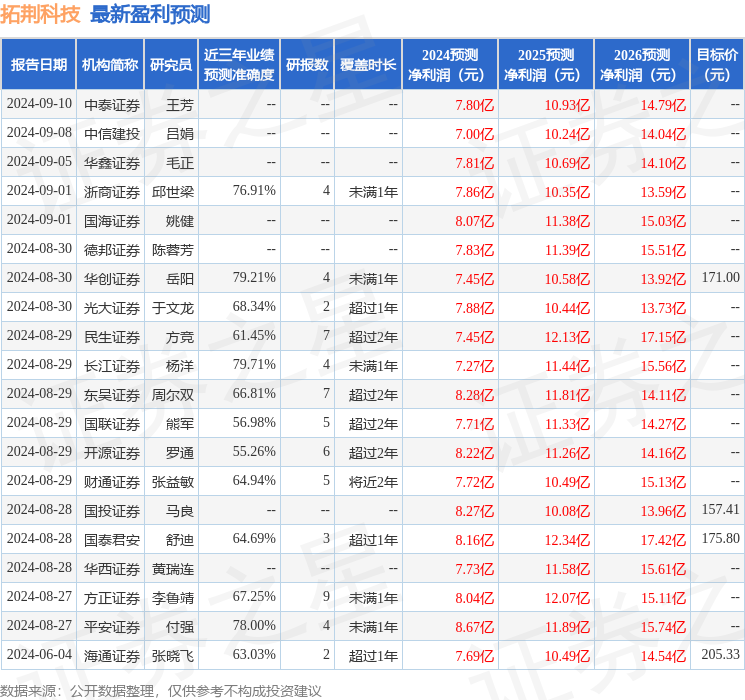Click the 覆盖时长 column header
Viewport: 745px width, 700px height.
point(368,65)
